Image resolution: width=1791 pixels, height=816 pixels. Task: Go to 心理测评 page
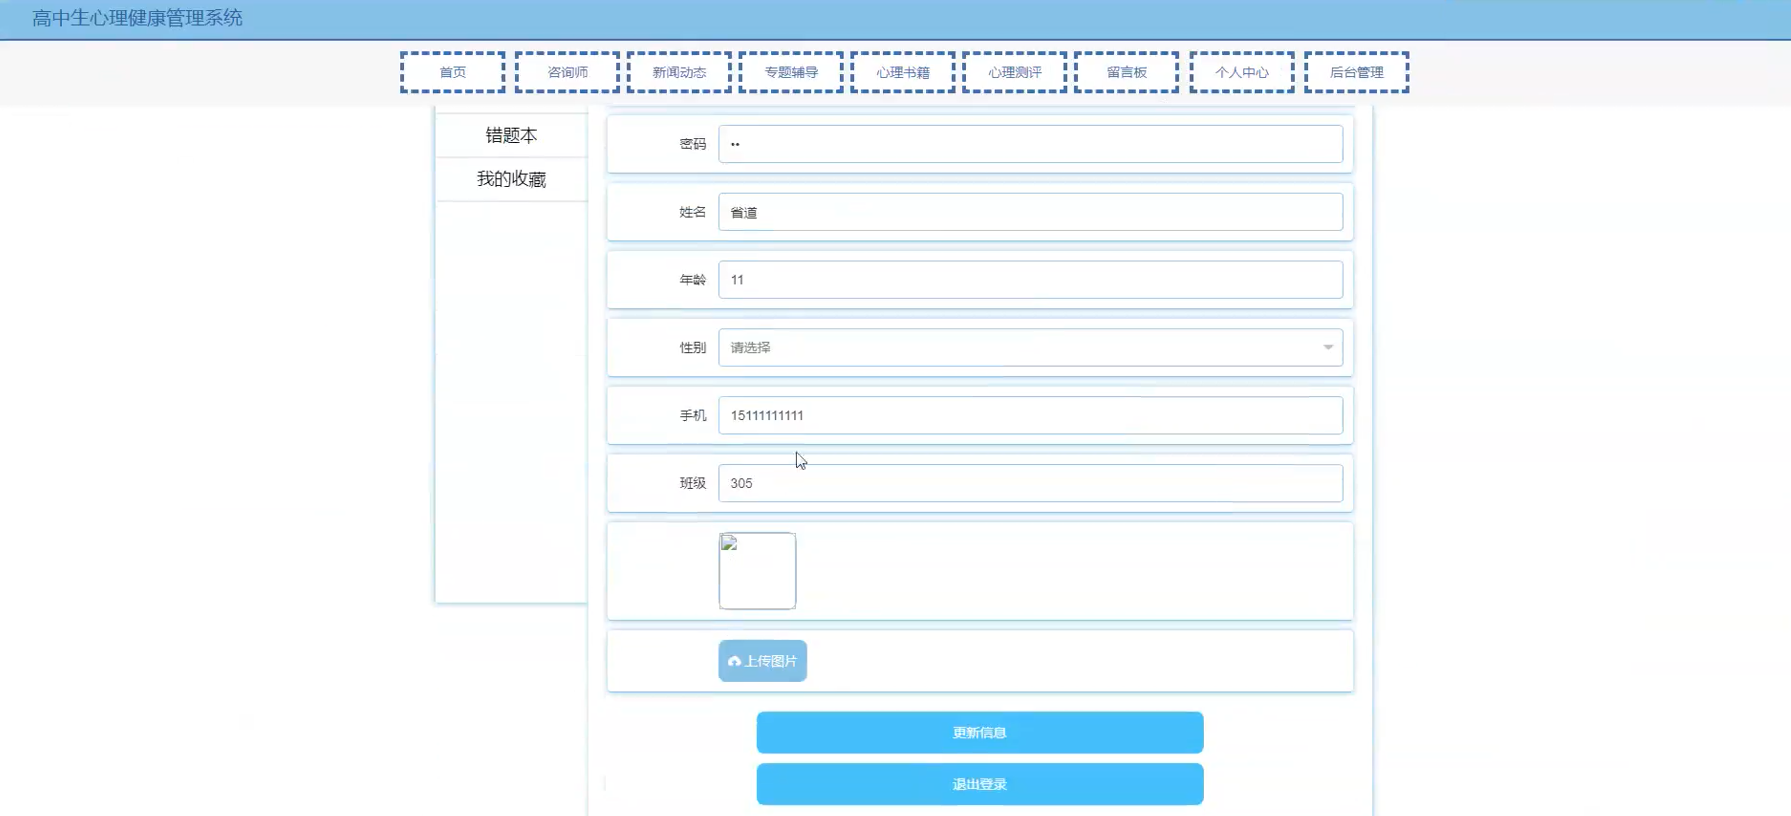[x=1015, y=72]
